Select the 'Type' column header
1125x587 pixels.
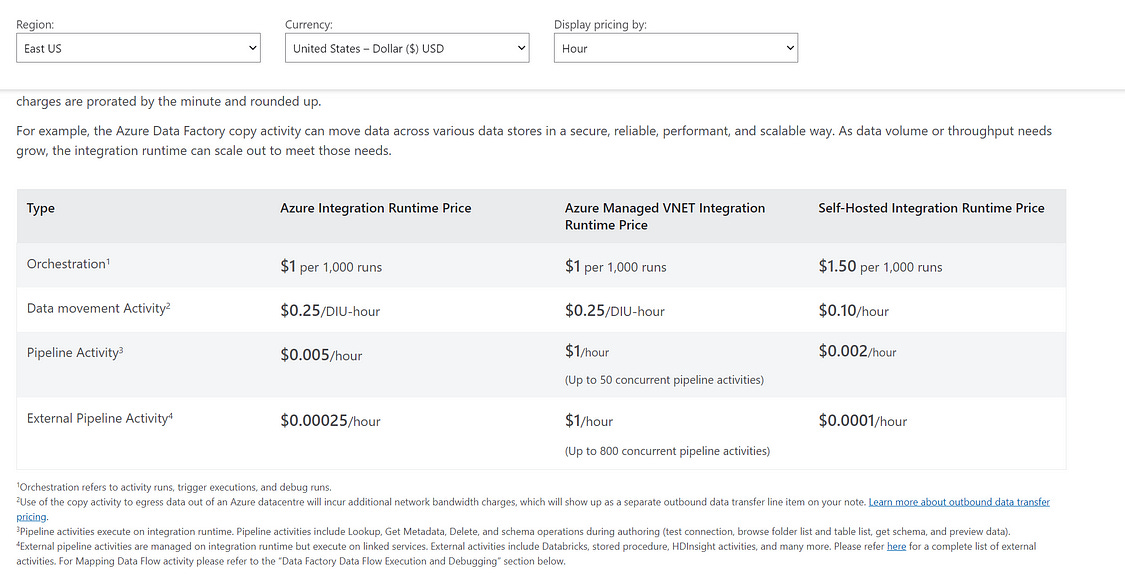pyautogui.click(x=41, y=208)
